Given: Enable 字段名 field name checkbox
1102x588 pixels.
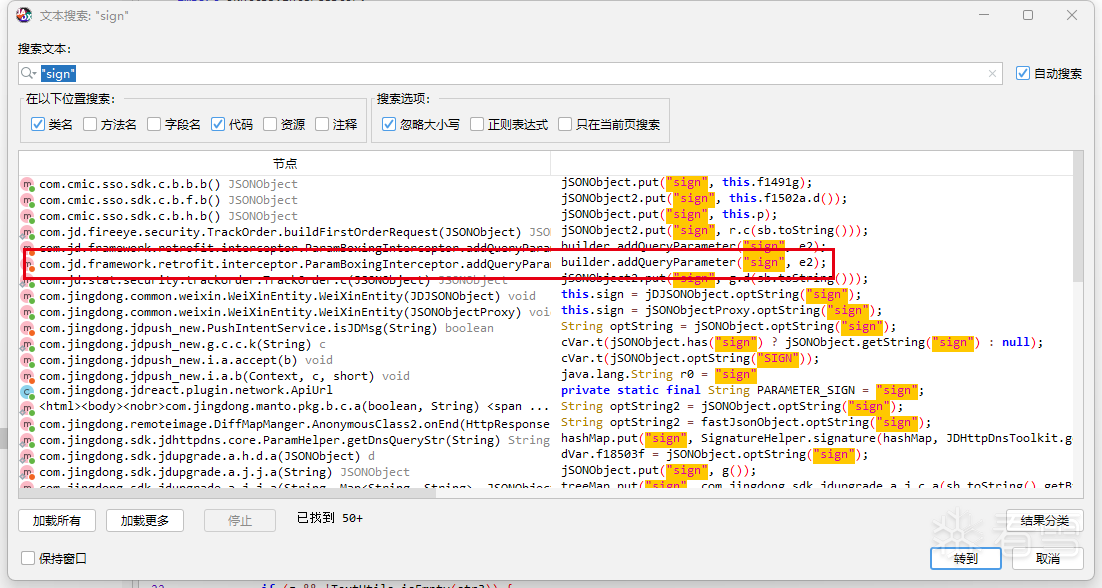Looking at the screenshot, I should click(x=154, y=124).
